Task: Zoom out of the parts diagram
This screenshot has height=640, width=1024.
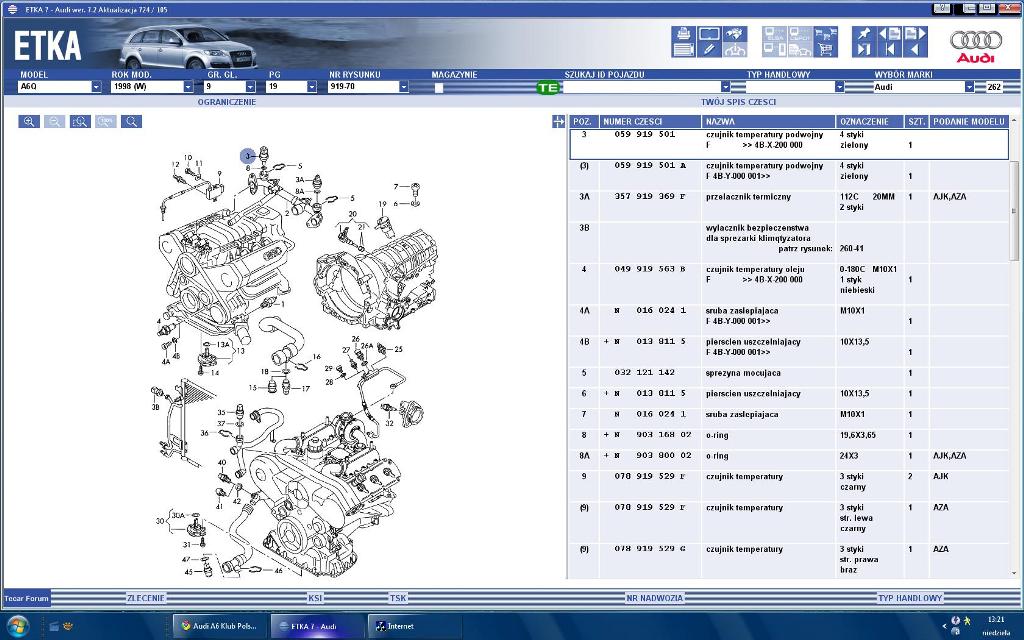Action: click(x=54, y=121)
